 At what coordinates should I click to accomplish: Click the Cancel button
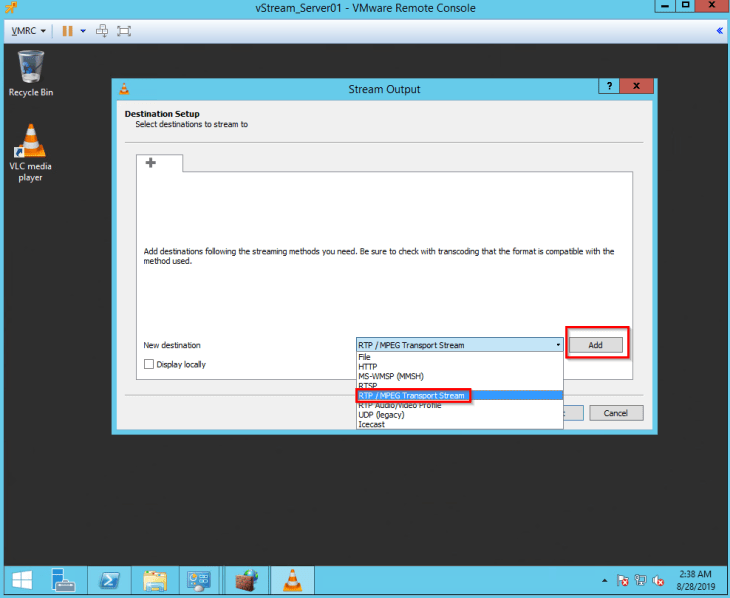pyautogui.click(x=615, y=413)
